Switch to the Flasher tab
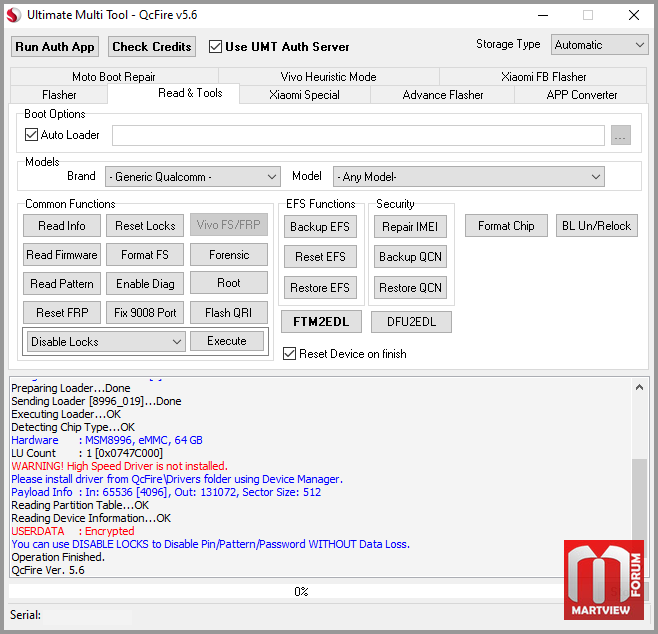Viewport: 658px width, 634px height. pos(59,95)
